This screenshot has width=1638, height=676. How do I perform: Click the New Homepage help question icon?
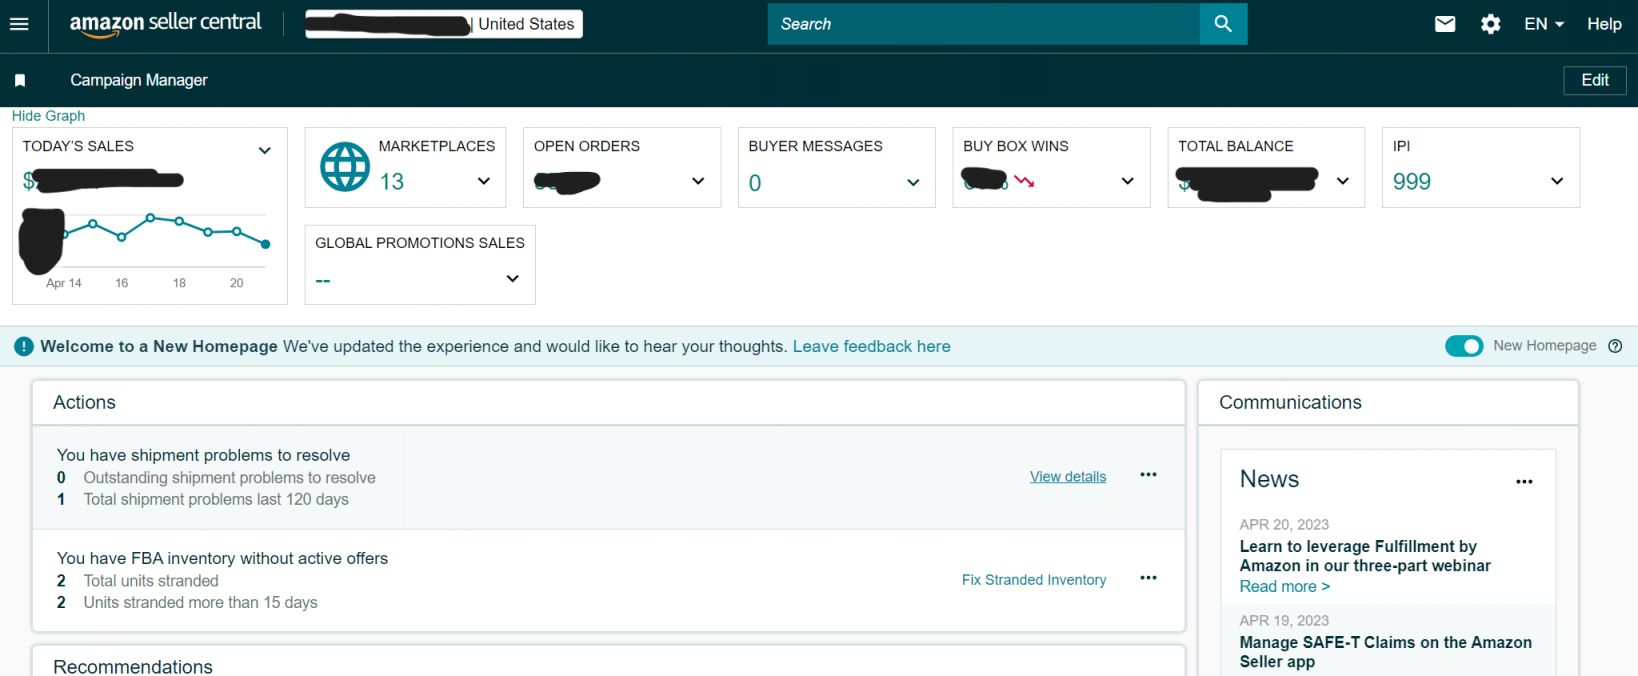click(x=1615, y=346)
